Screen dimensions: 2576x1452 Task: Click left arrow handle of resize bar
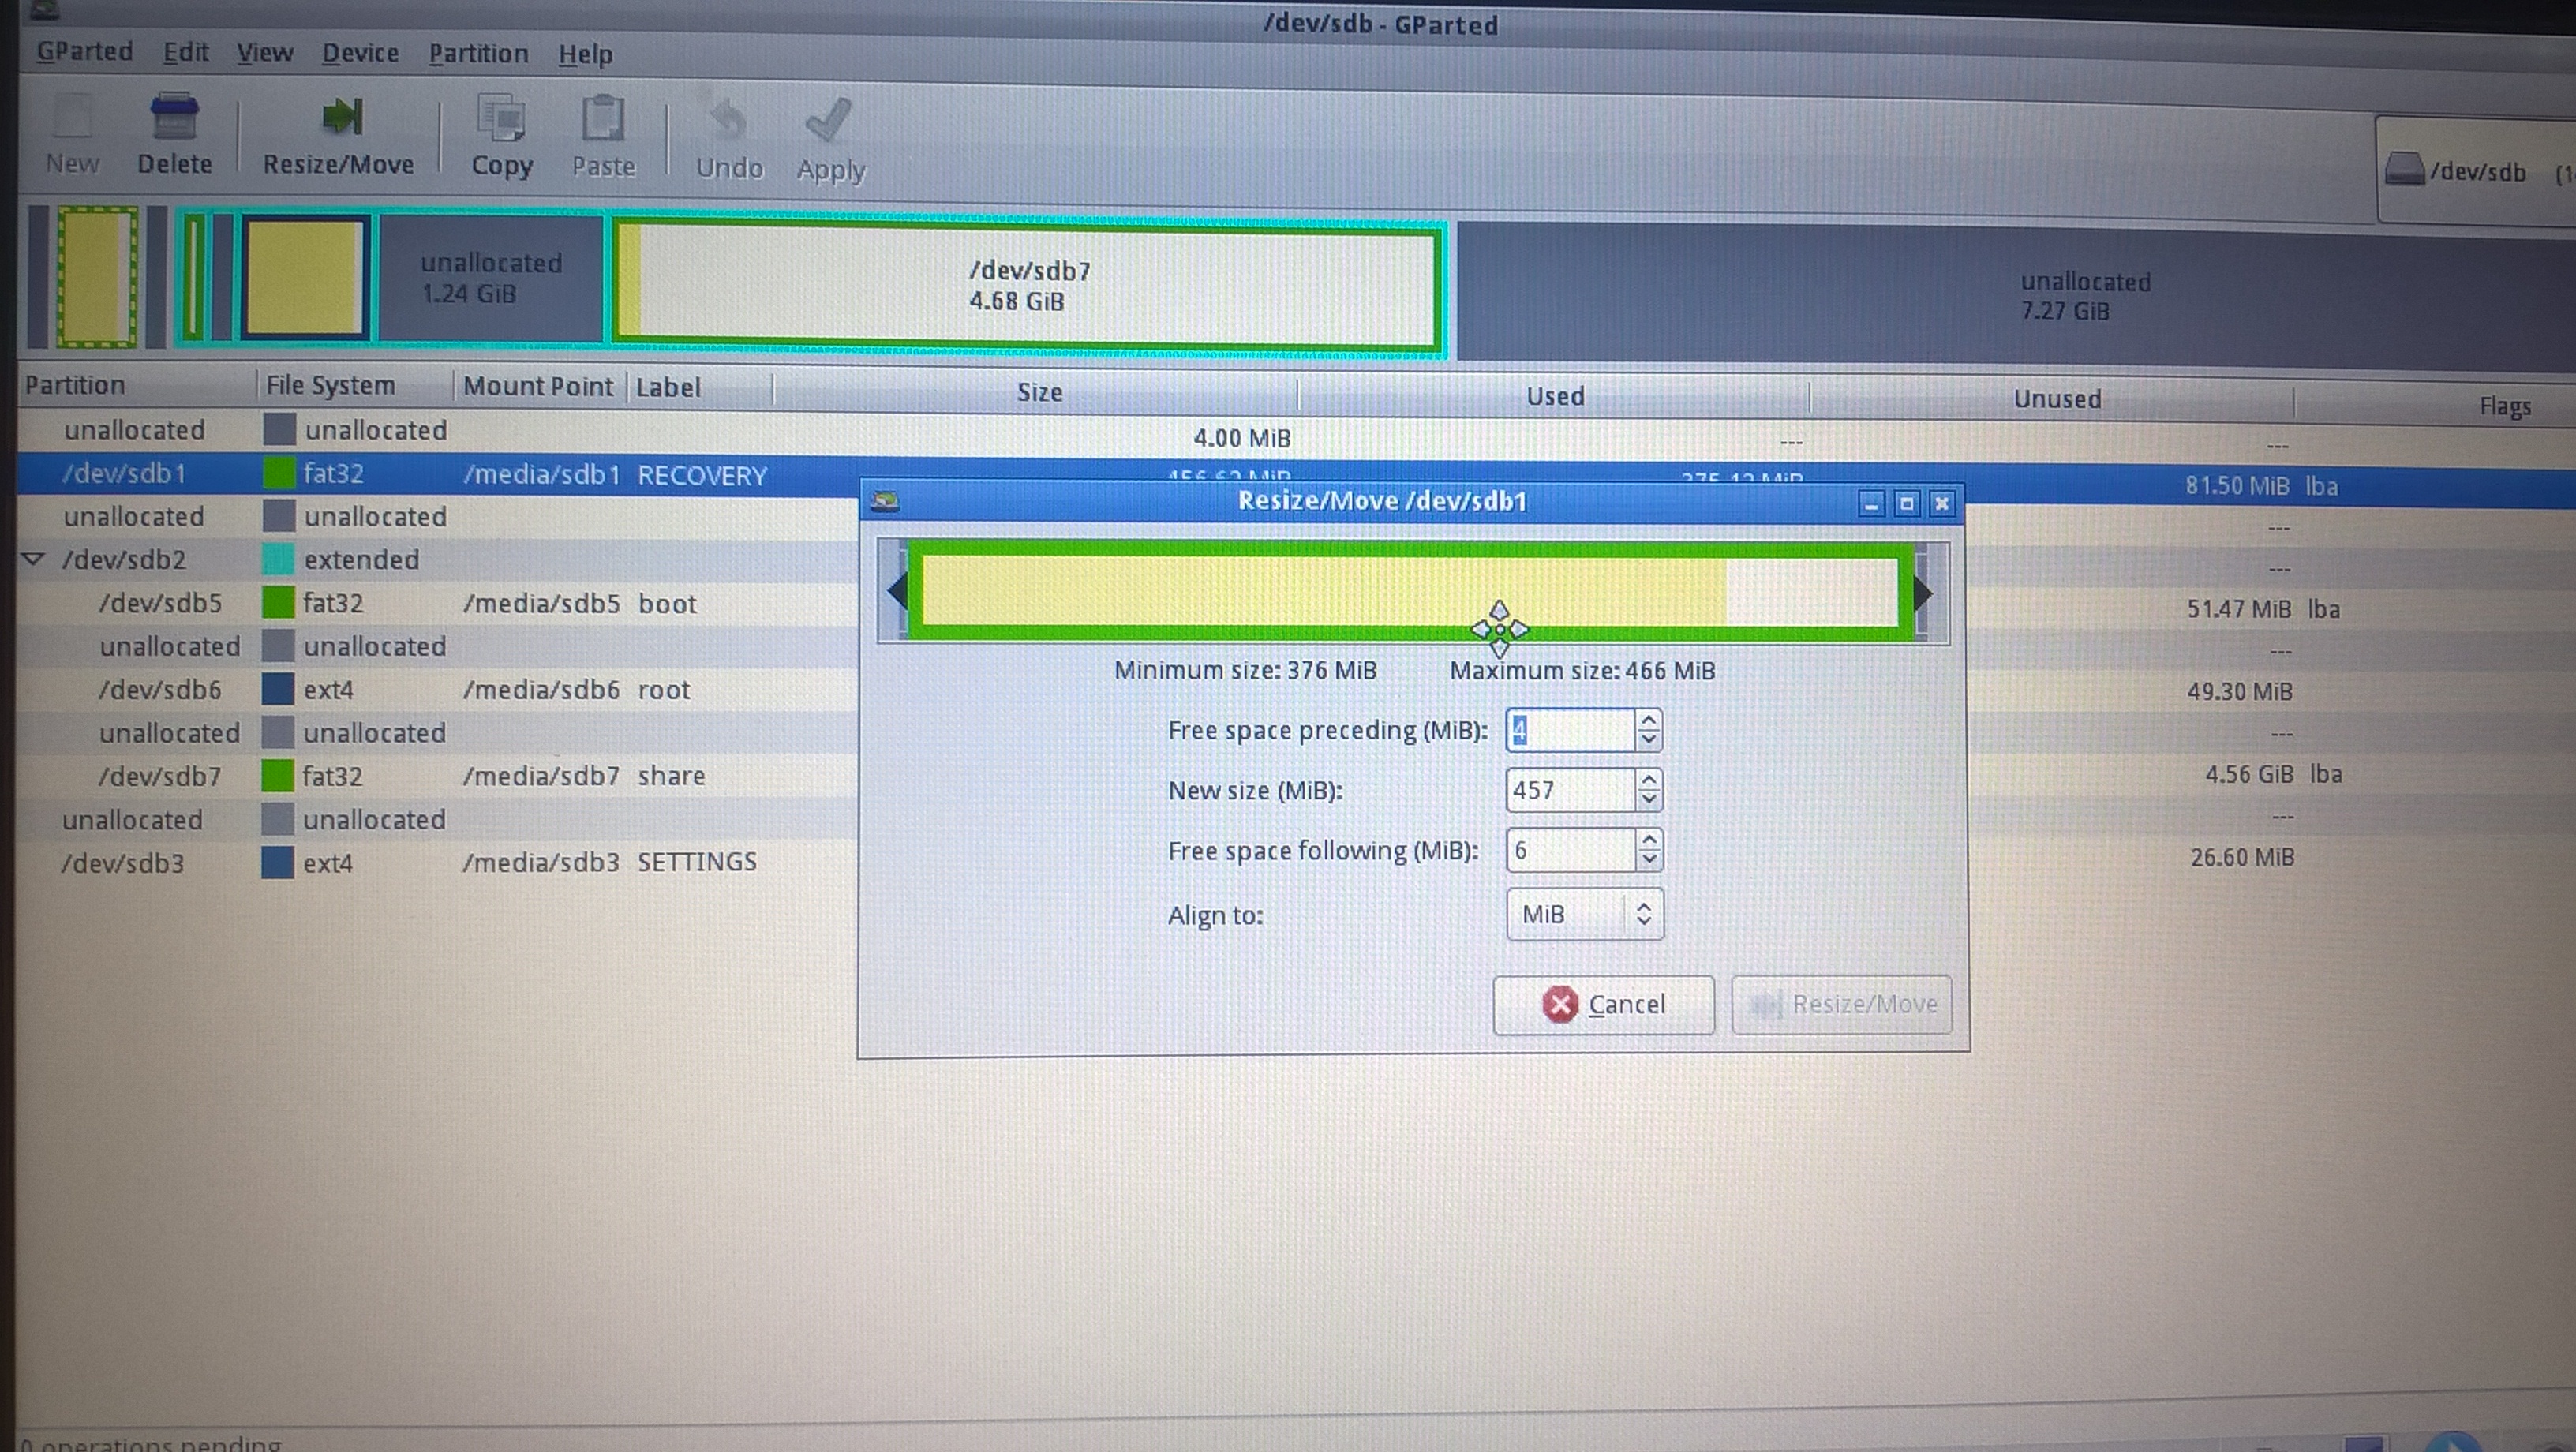(897, 590)
